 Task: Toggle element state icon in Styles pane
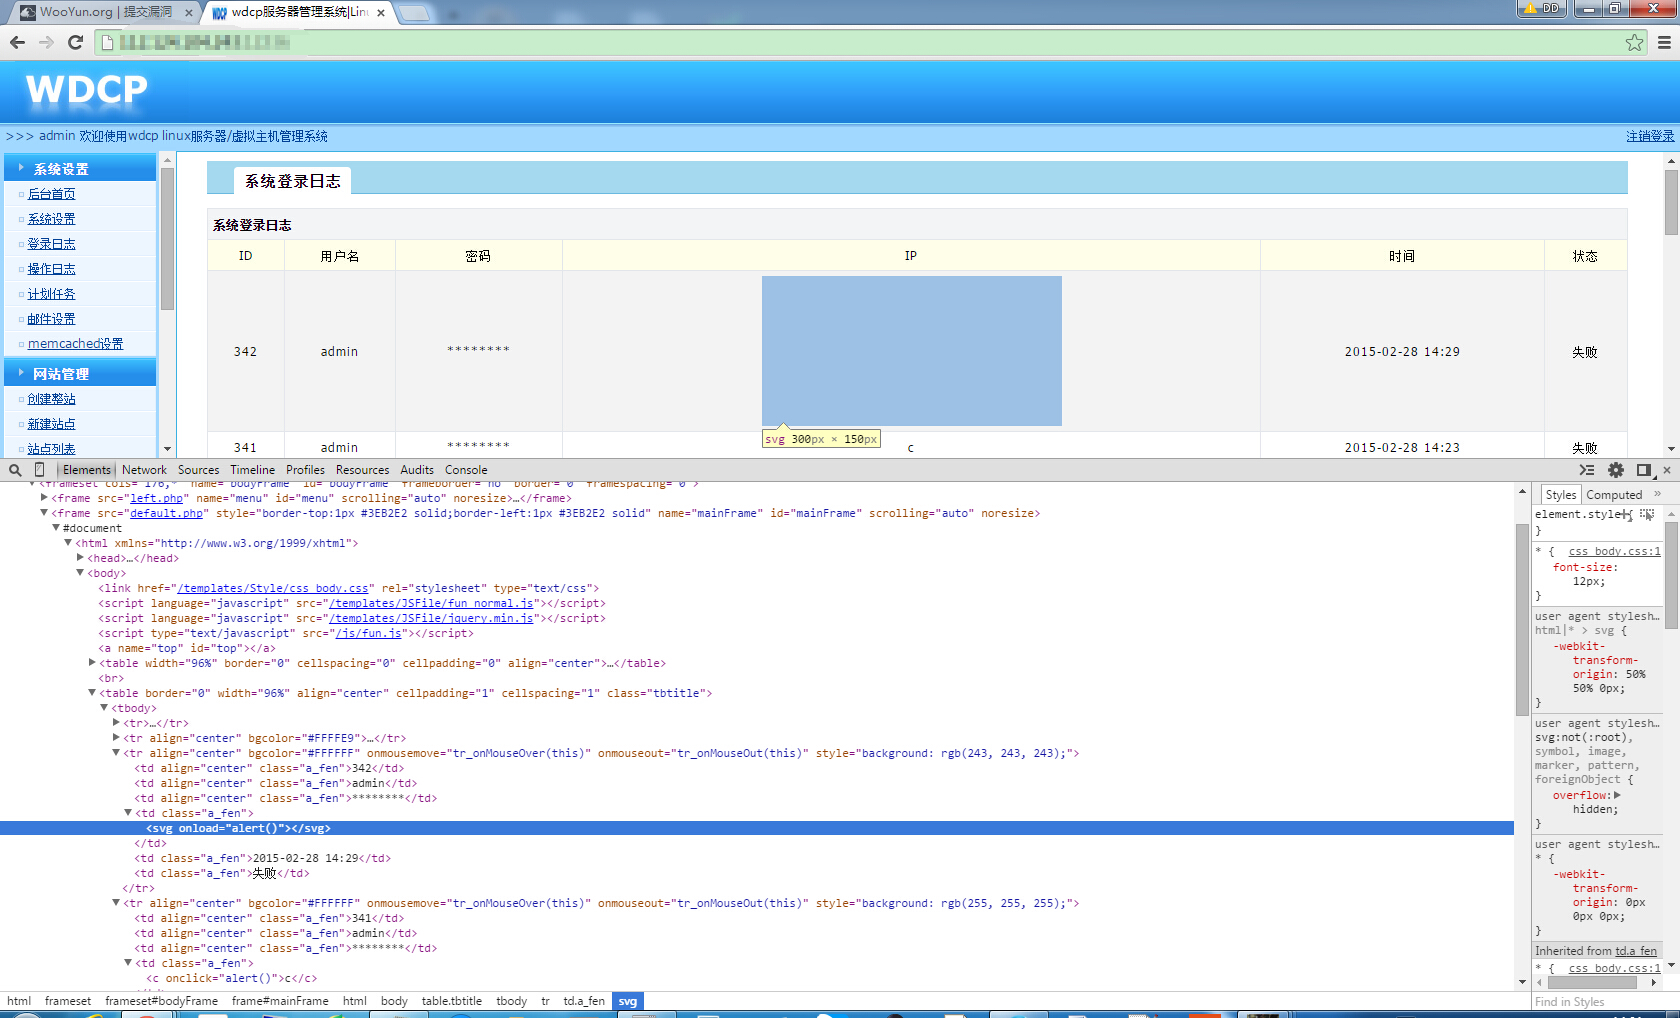point(1647,514)
